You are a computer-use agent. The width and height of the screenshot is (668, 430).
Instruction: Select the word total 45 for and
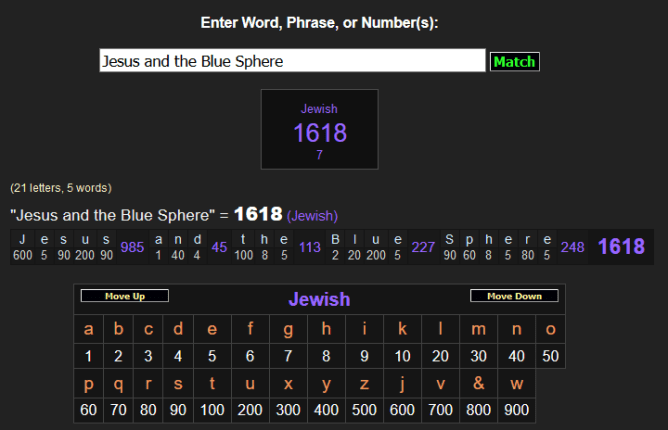[219, 247]
